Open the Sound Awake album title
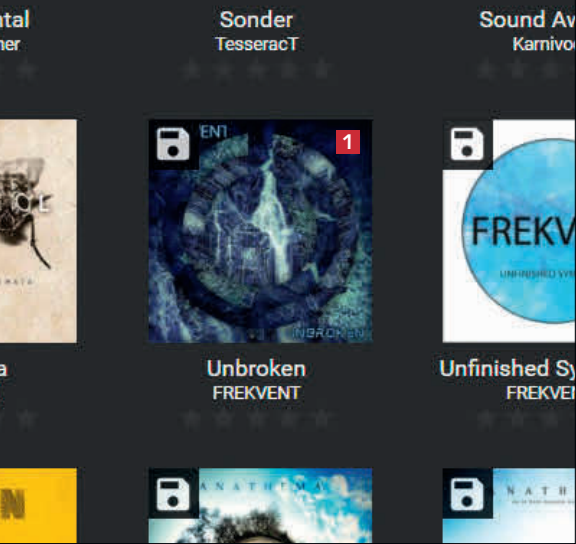This screenshot has width=576, height=544. click(x=528, y=19)
